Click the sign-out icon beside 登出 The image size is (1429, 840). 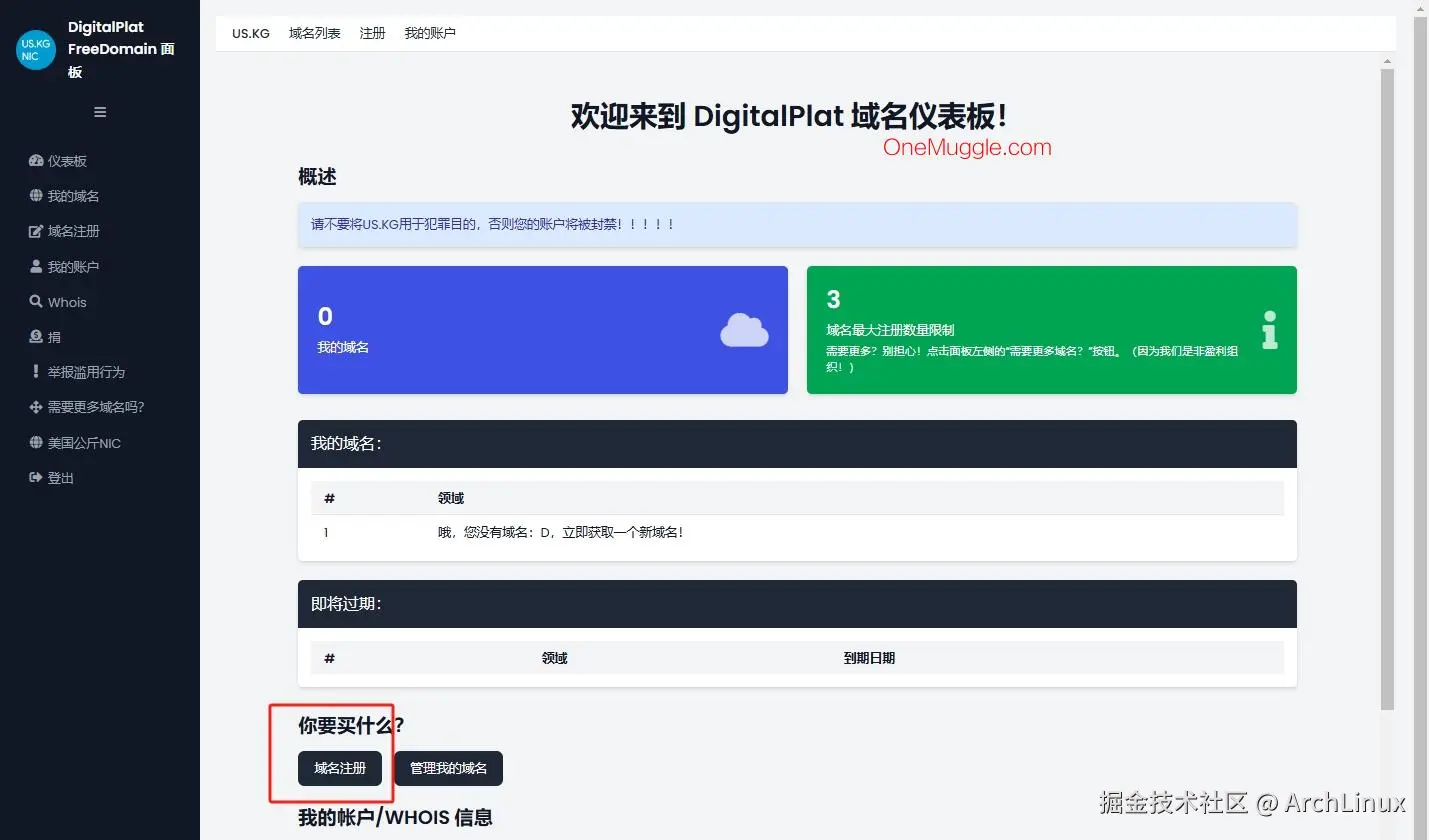tap(36, 478)
